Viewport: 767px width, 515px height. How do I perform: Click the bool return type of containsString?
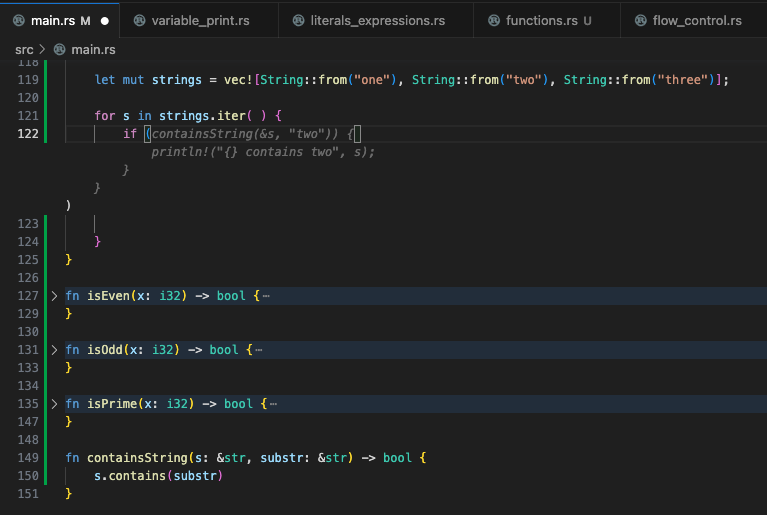[x=397, y=458]
